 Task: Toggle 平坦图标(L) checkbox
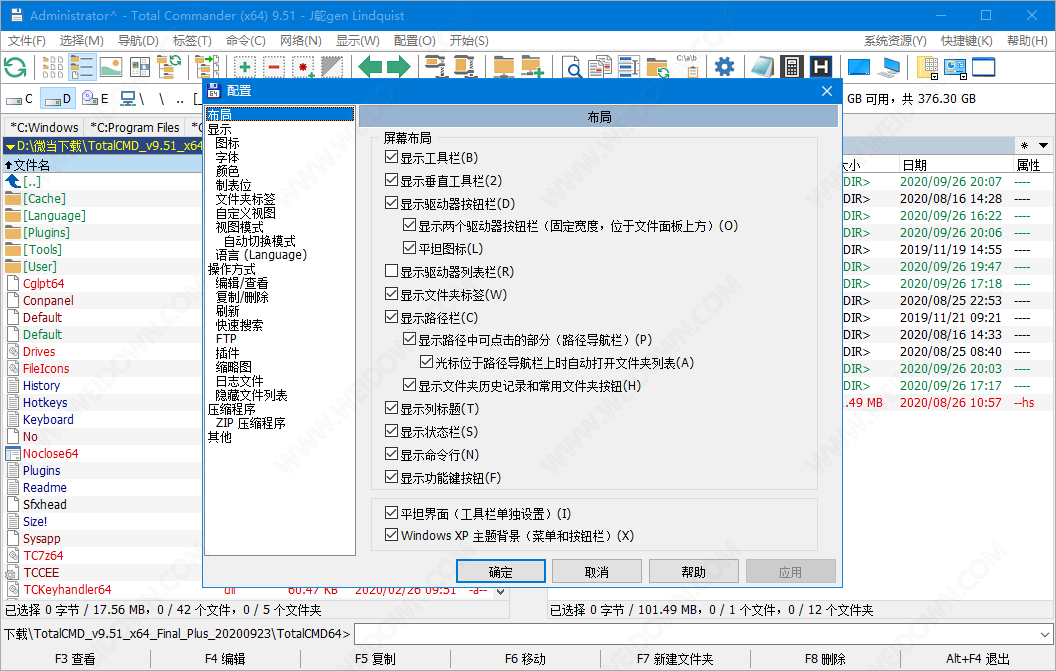pyautogui.click(x=409, y=248)
